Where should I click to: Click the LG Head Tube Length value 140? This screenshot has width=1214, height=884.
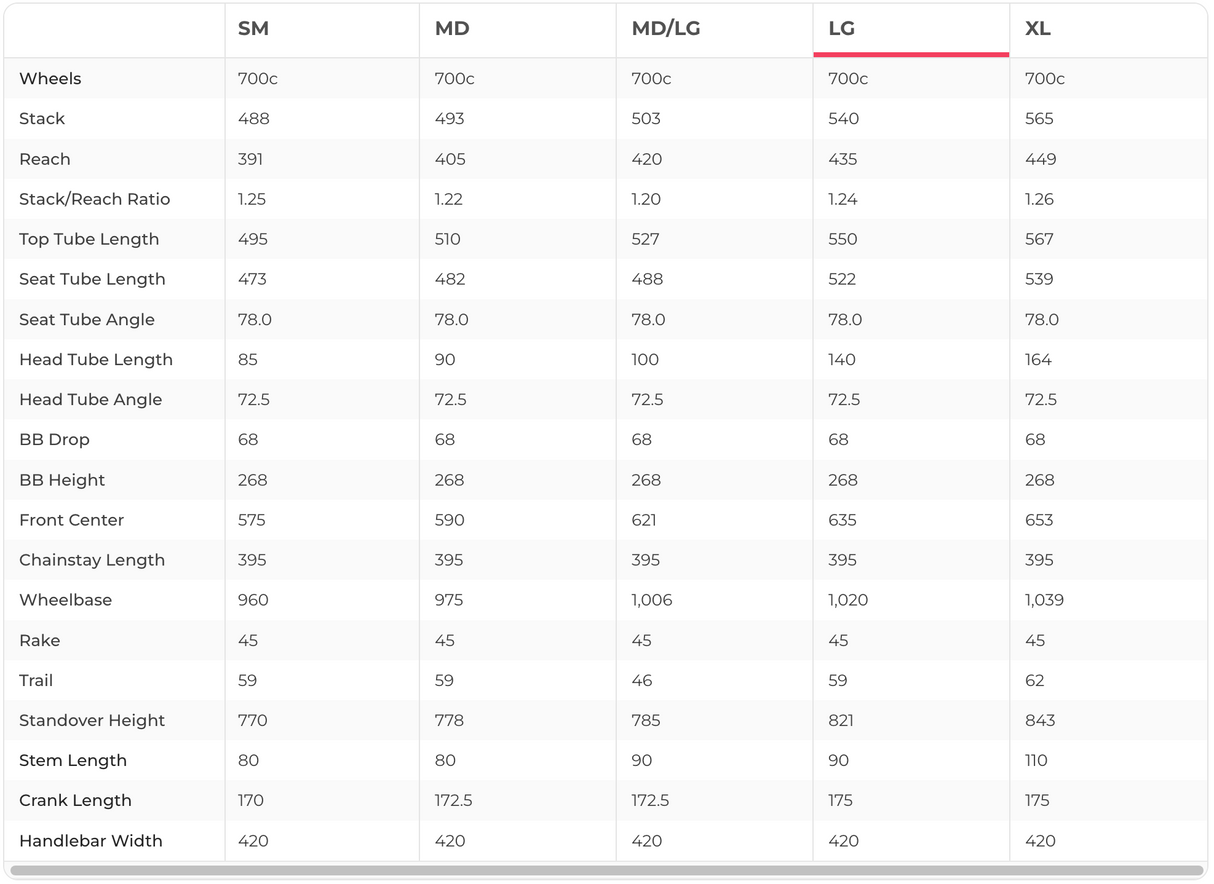pyautogui.click(x=842, y=360)
